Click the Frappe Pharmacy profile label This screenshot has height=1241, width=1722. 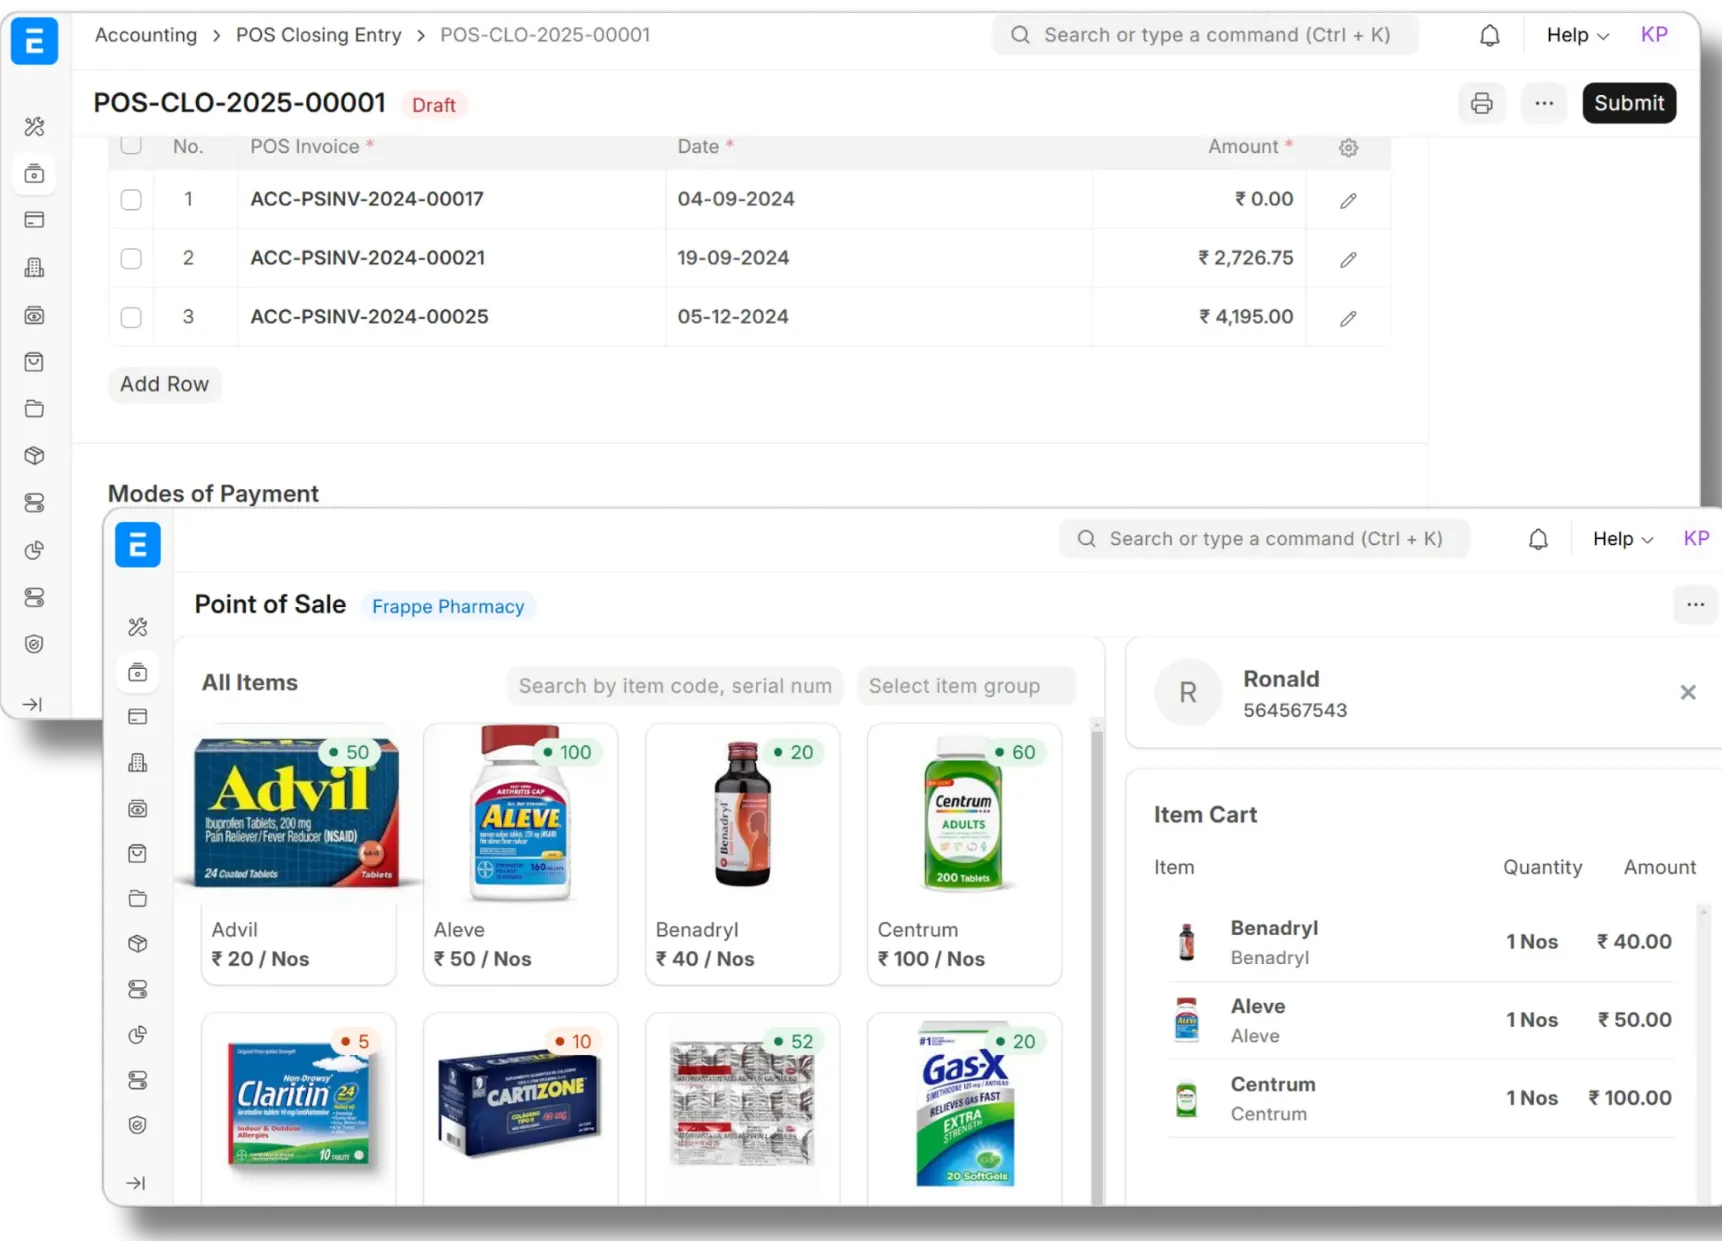pyautogui.click(x=448, y=606)
